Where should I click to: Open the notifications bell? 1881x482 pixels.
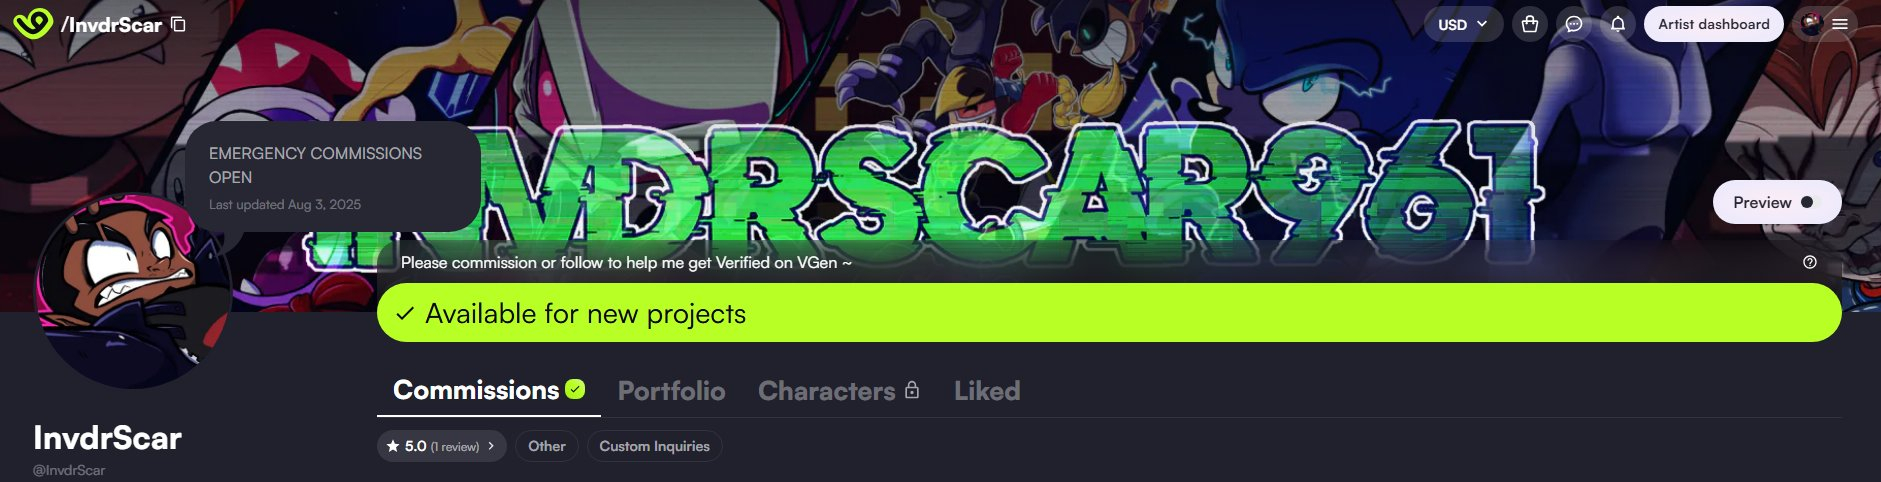1617,24
